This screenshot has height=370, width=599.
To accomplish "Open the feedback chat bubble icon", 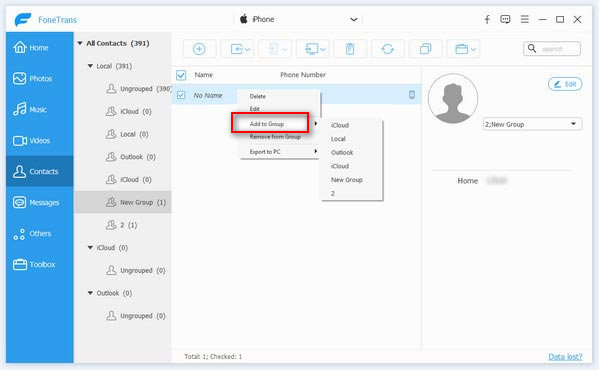I will tap(505, 19).
